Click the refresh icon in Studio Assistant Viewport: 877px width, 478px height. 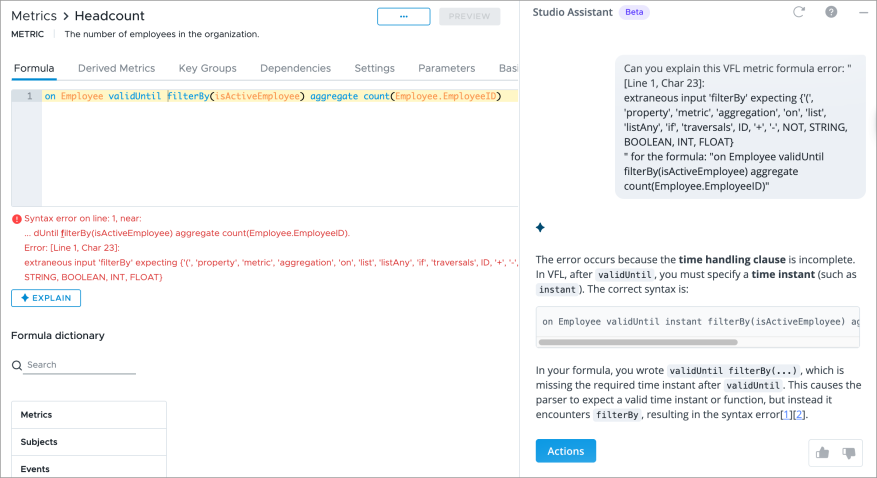coord(798,12)
